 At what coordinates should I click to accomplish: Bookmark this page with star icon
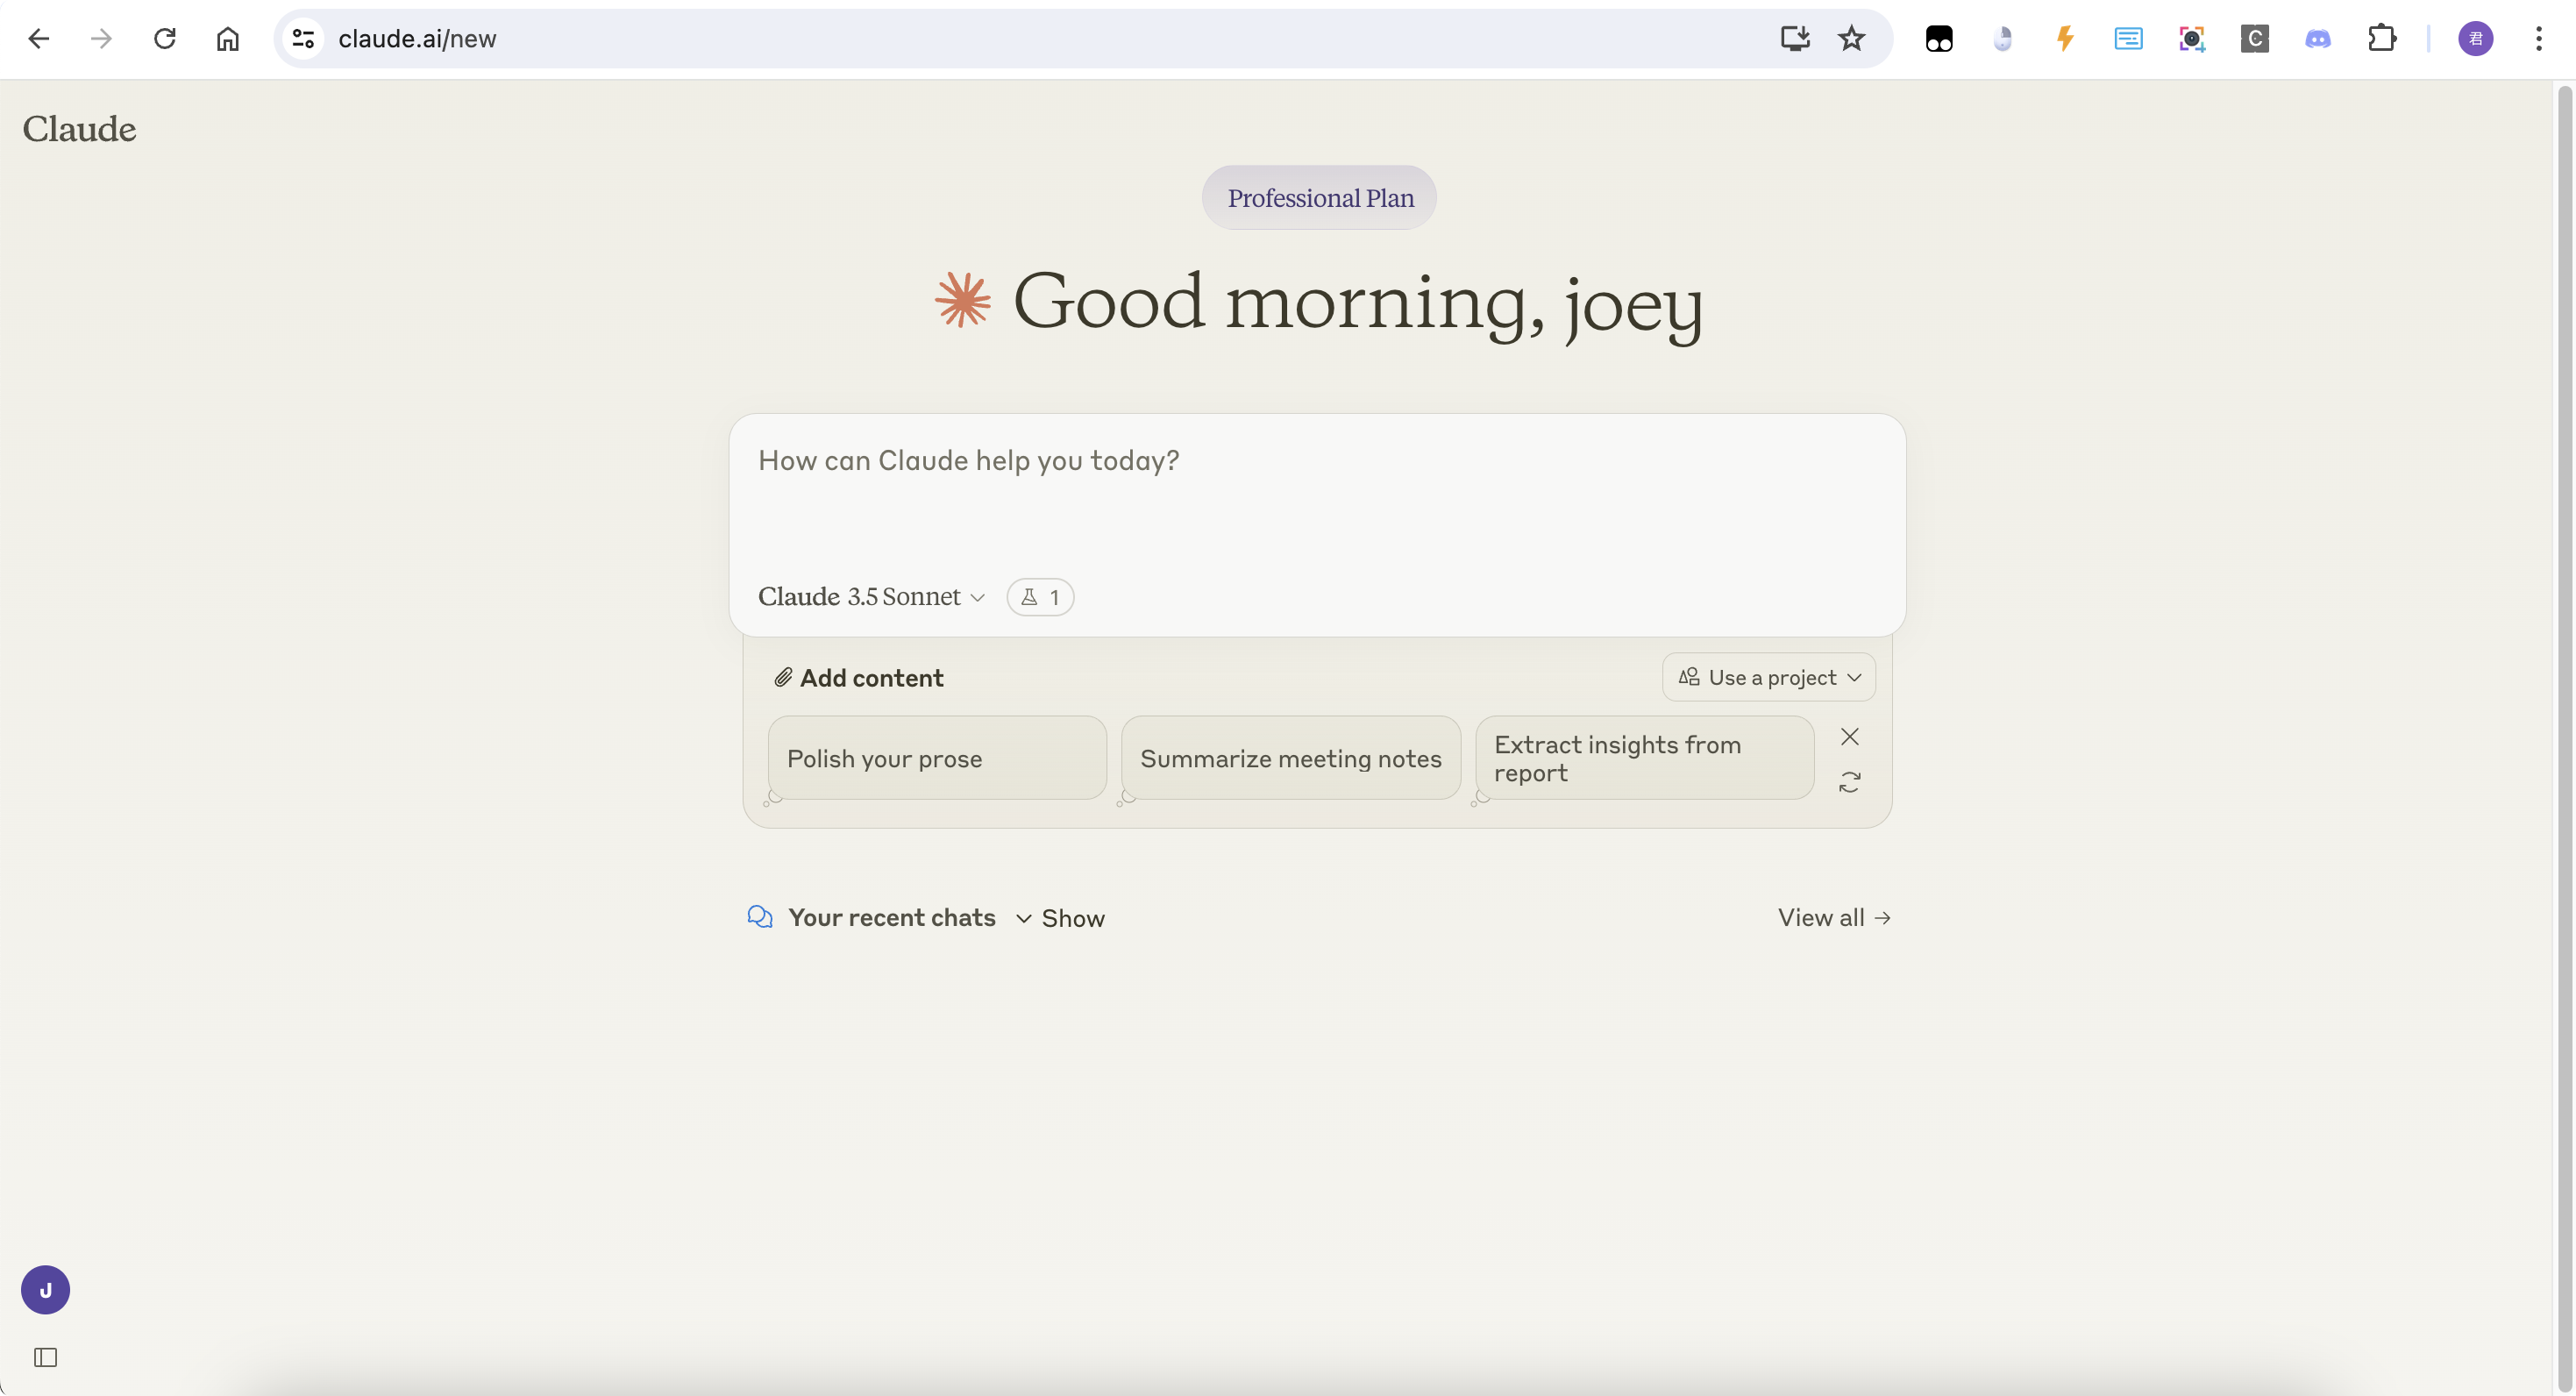pyautogui.click(x=1851, y=39)
